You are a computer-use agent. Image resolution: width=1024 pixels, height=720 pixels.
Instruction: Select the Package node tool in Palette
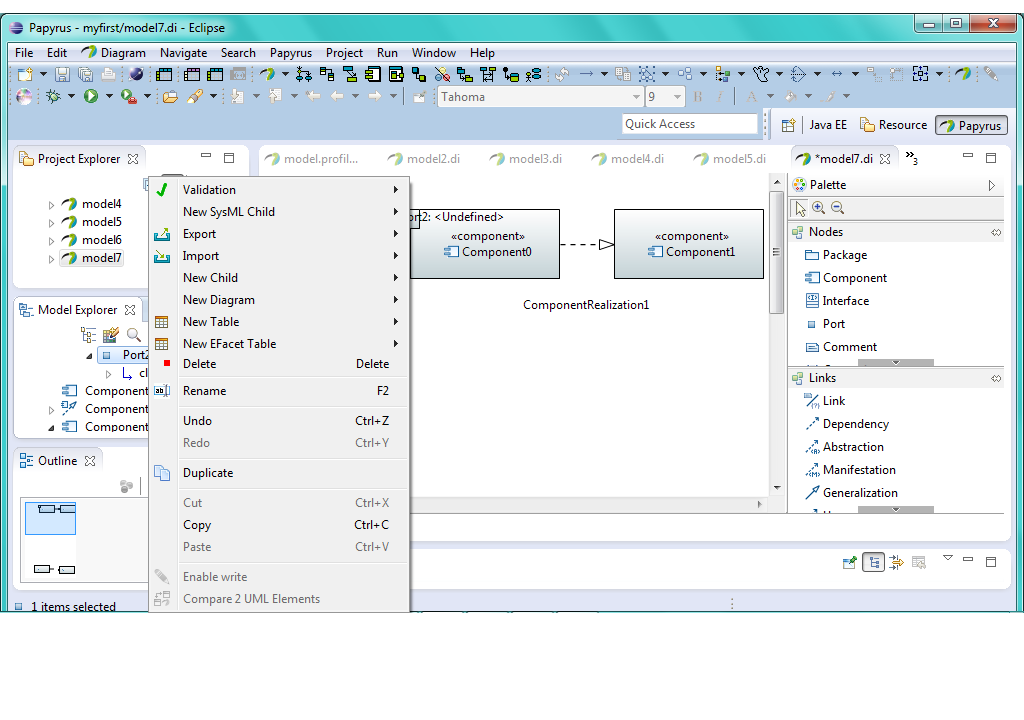[836, 255]
